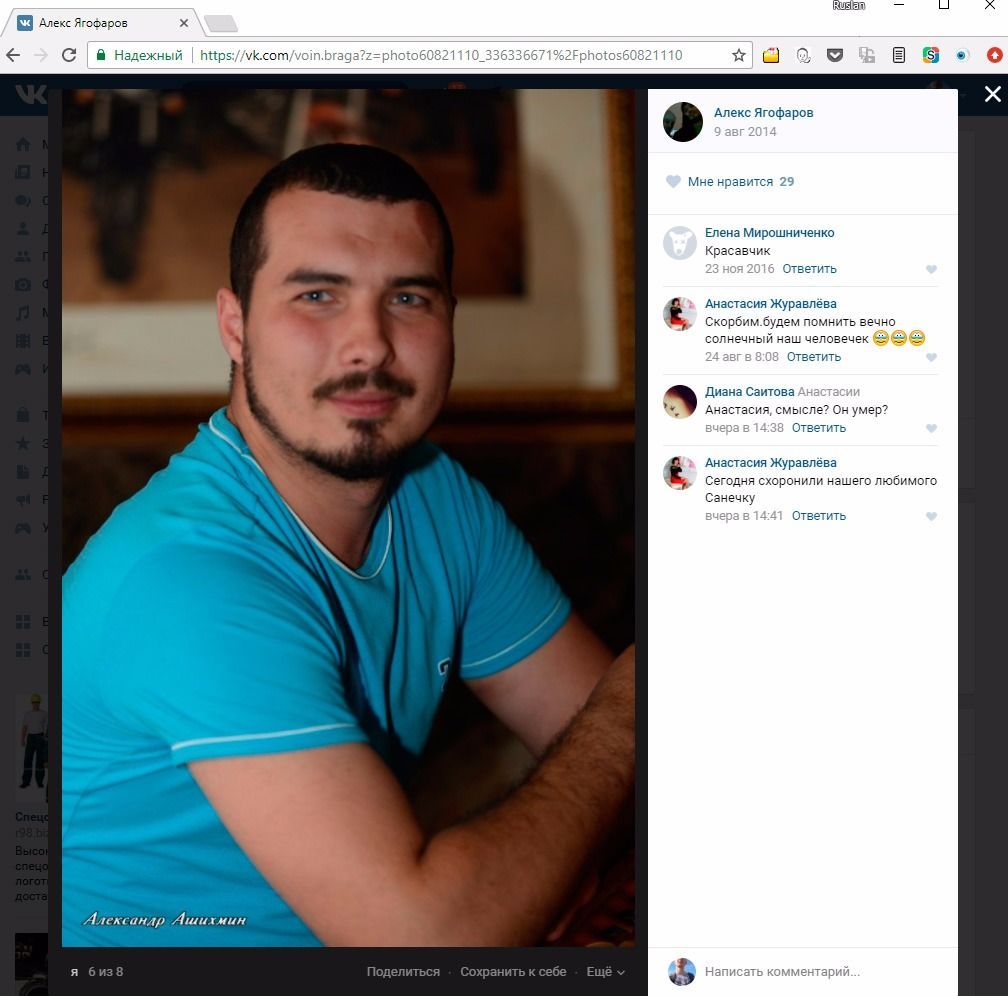This screenshot has width=1008, height=996.
Task: Reload the page in the browser
Action: pos(69,56)
